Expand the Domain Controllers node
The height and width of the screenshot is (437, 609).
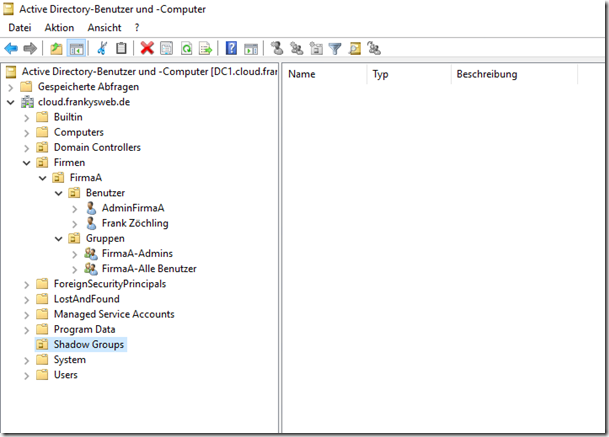coord(27,147)
